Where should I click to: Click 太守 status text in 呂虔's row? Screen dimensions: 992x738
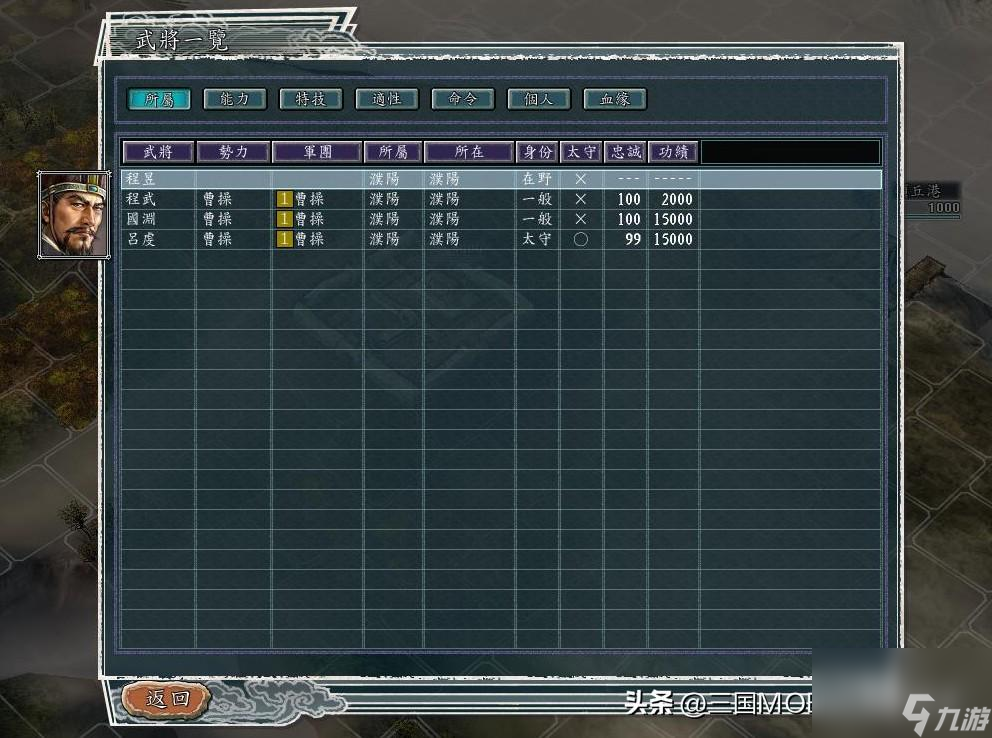537,239
